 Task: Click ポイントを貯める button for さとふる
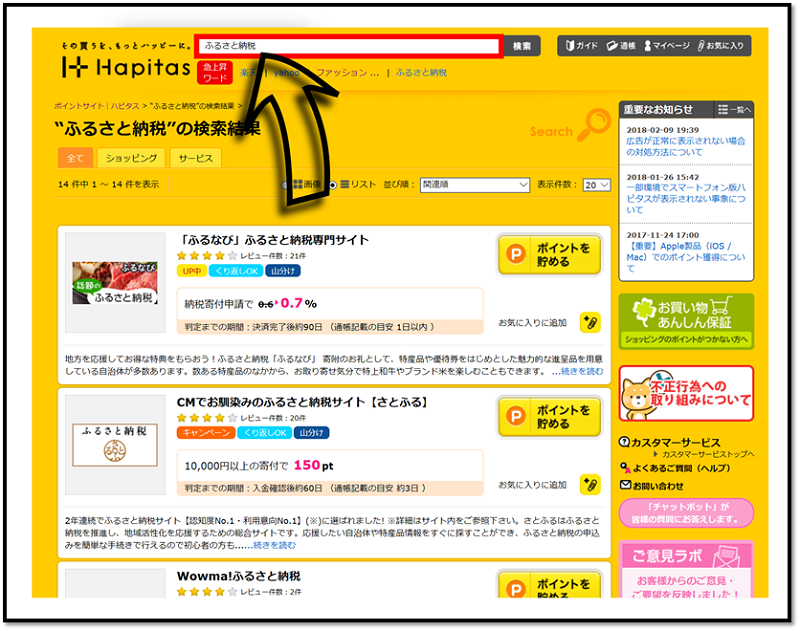(549, 417)
